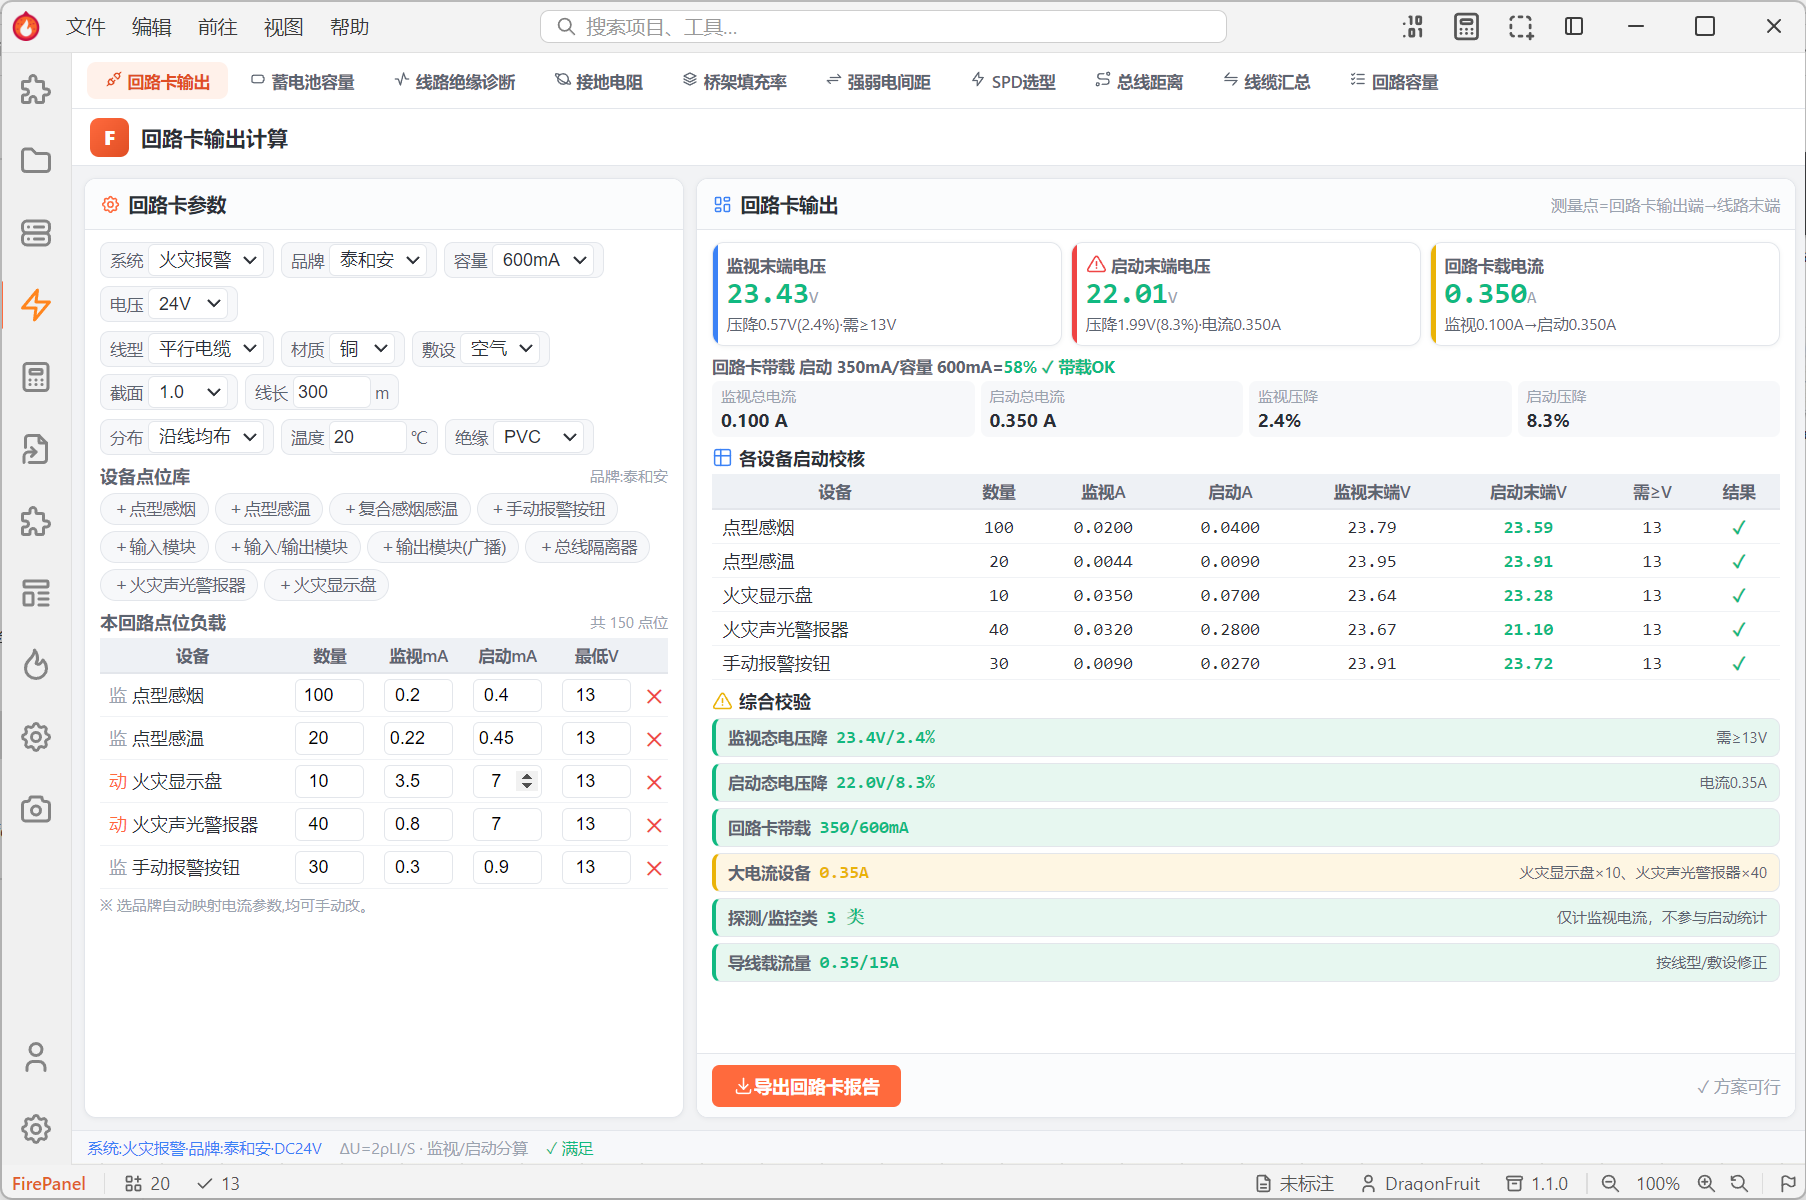The height and width of the screenshot is (1200, 1806).
Task: Add 输入/输出模块 device from library
Action: tap(288, 547)
